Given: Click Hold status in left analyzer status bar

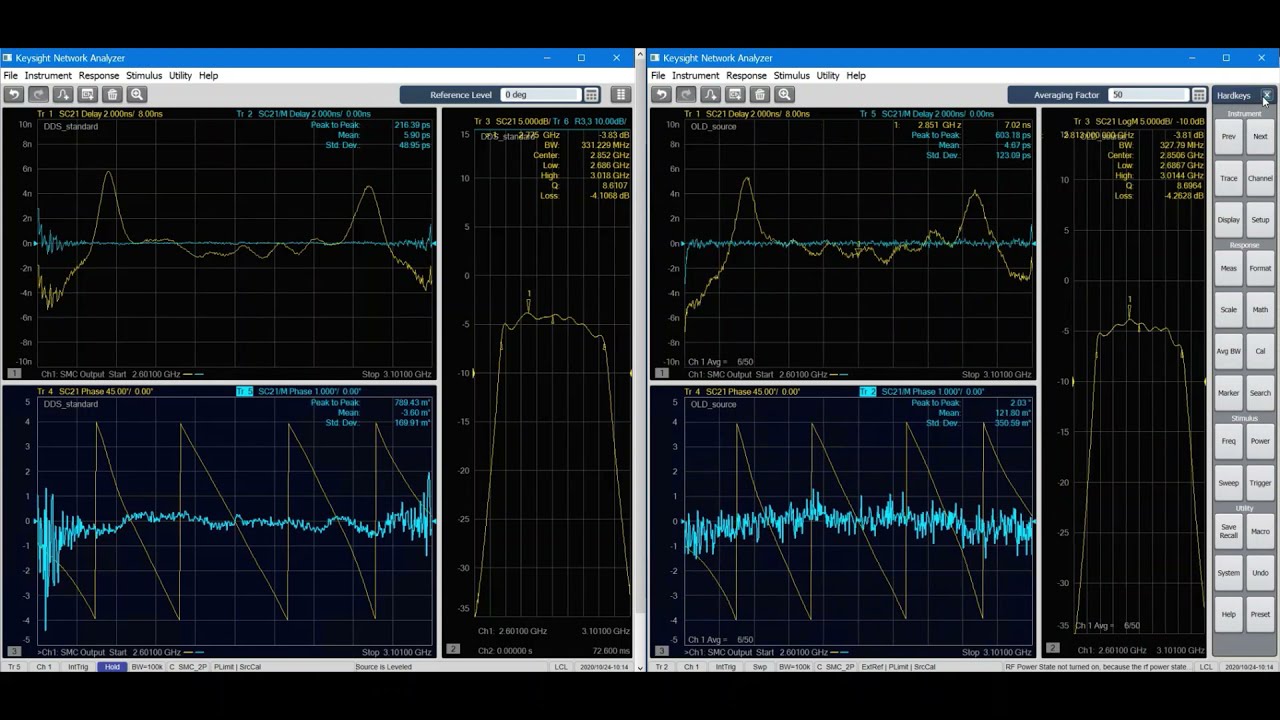Looking at the screenshot, I should (x=112, y=667).
